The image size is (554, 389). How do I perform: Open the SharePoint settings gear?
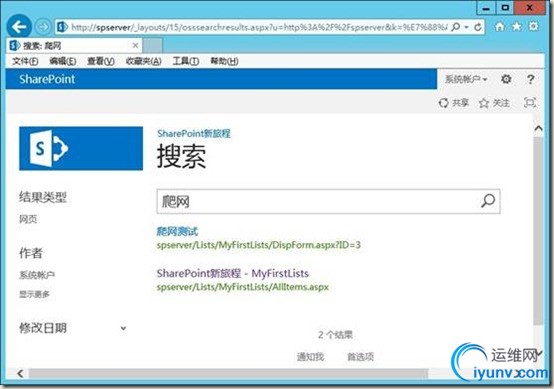(506, 79)
